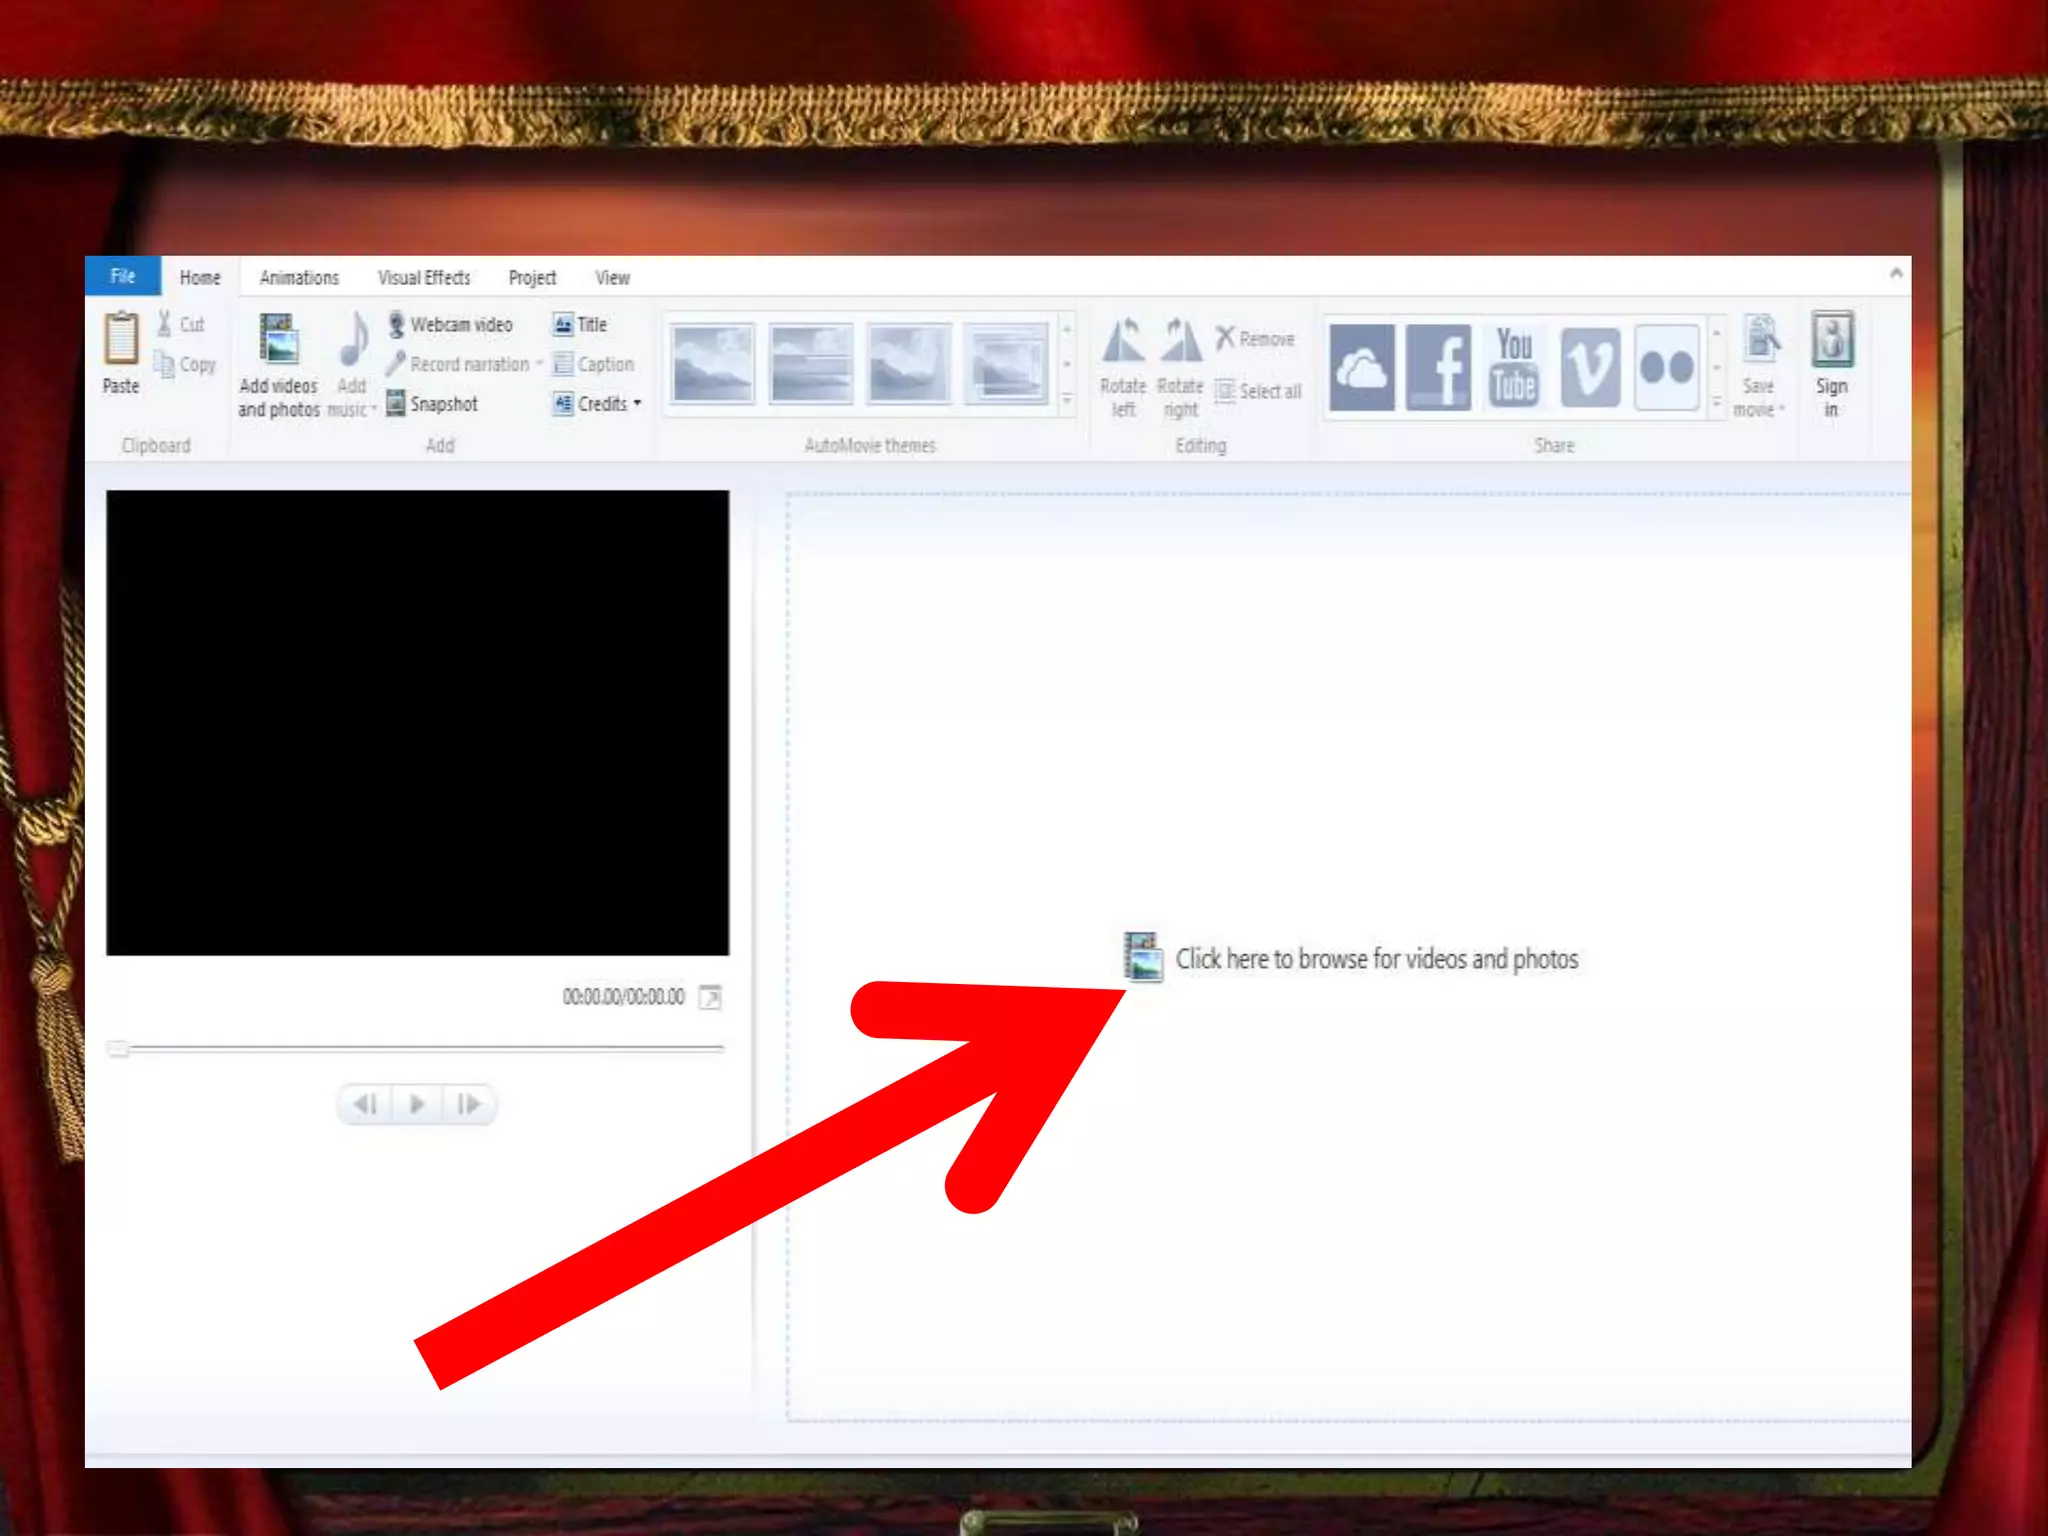The height and width of the screenshot is (1536, 2048).
Task: Click here to browse for videos link
Action: coord(1375,959)
